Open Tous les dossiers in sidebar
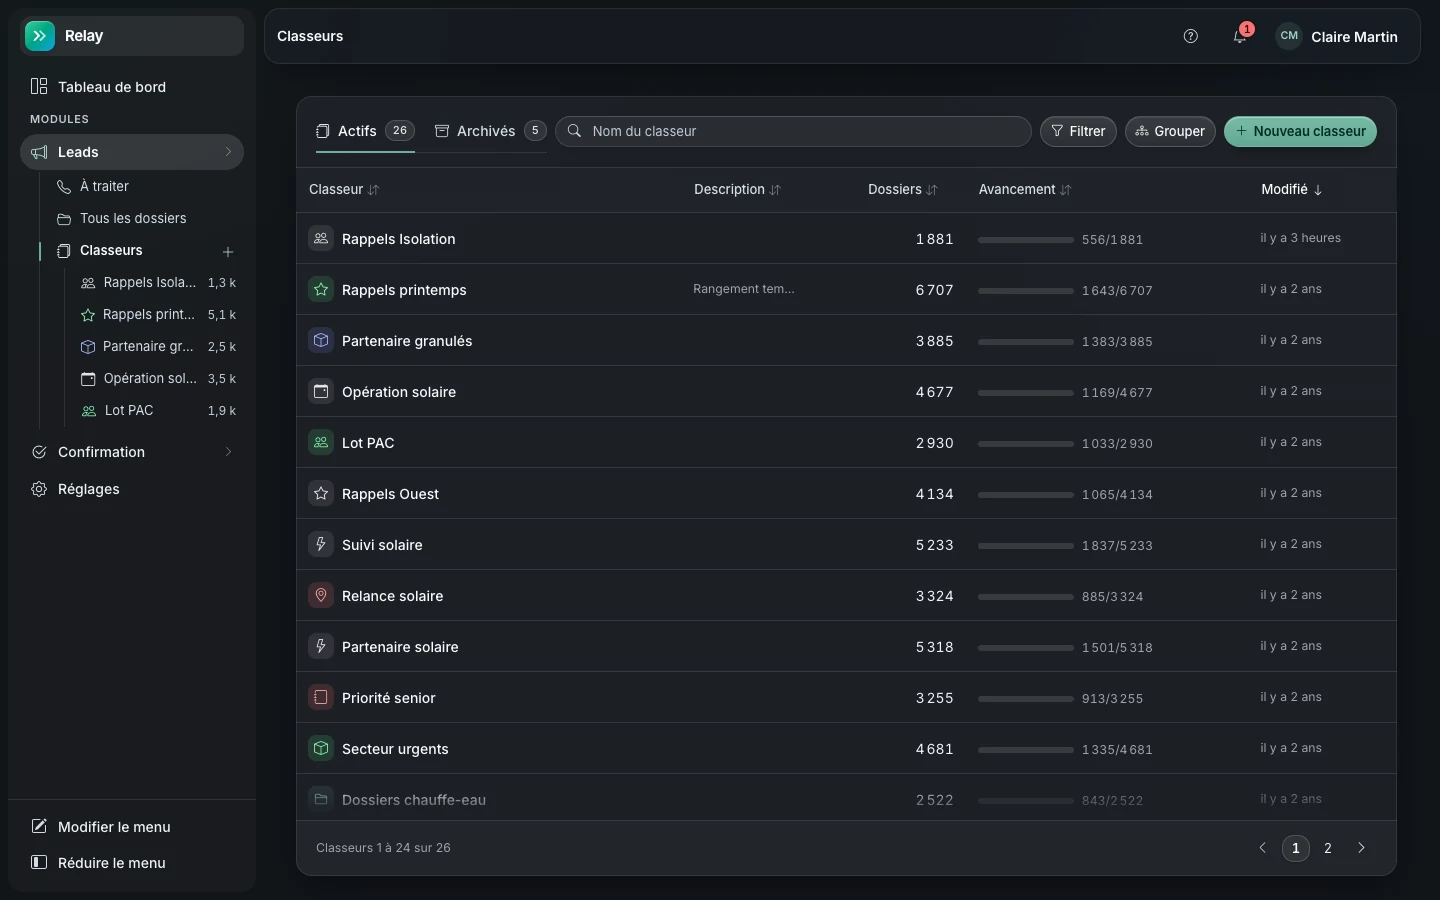 click(x=144, y=218)
